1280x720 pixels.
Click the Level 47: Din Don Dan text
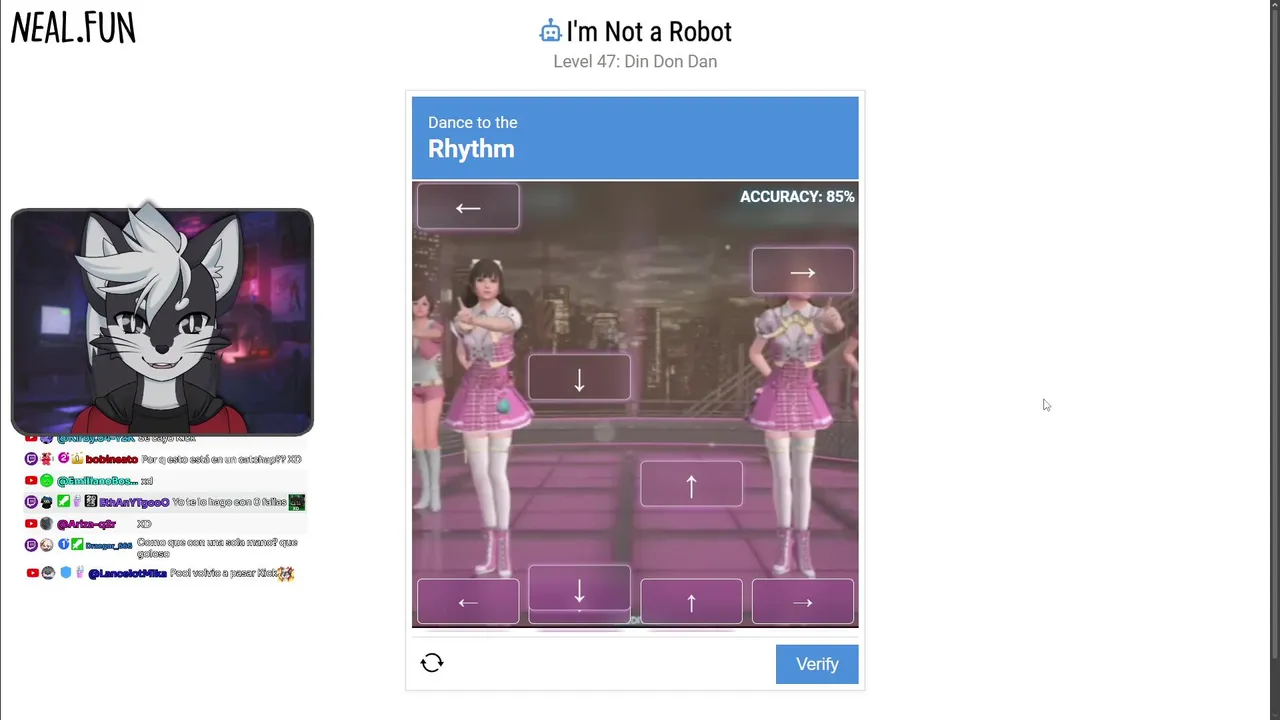635,62
